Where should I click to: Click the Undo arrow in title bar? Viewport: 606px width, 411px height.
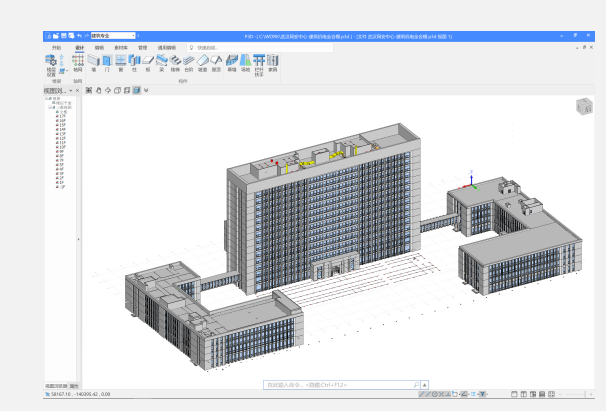[79, 36]
